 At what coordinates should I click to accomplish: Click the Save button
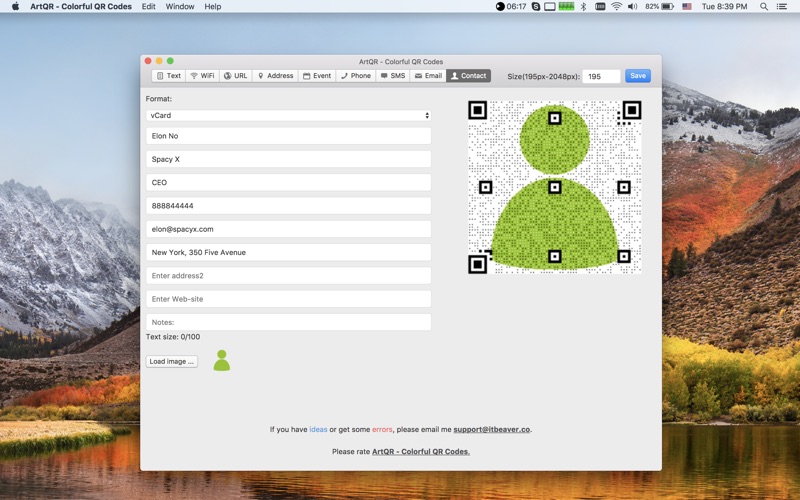638,76
